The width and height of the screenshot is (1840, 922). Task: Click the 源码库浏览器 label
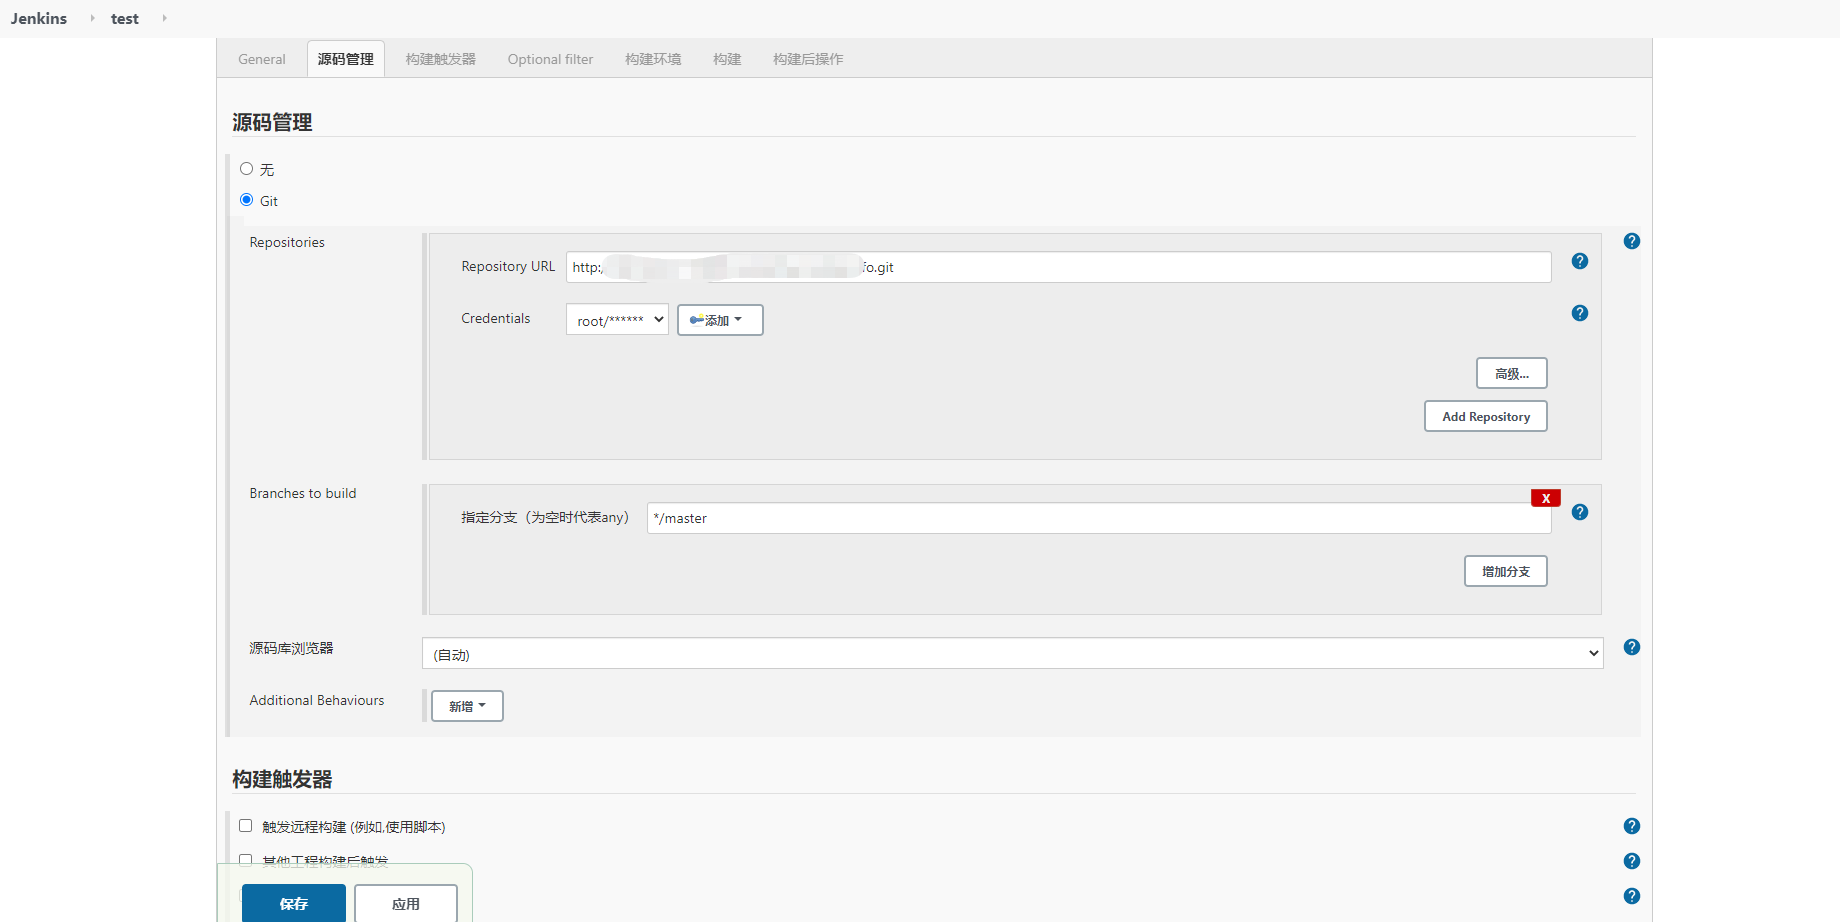click(291, 648)
